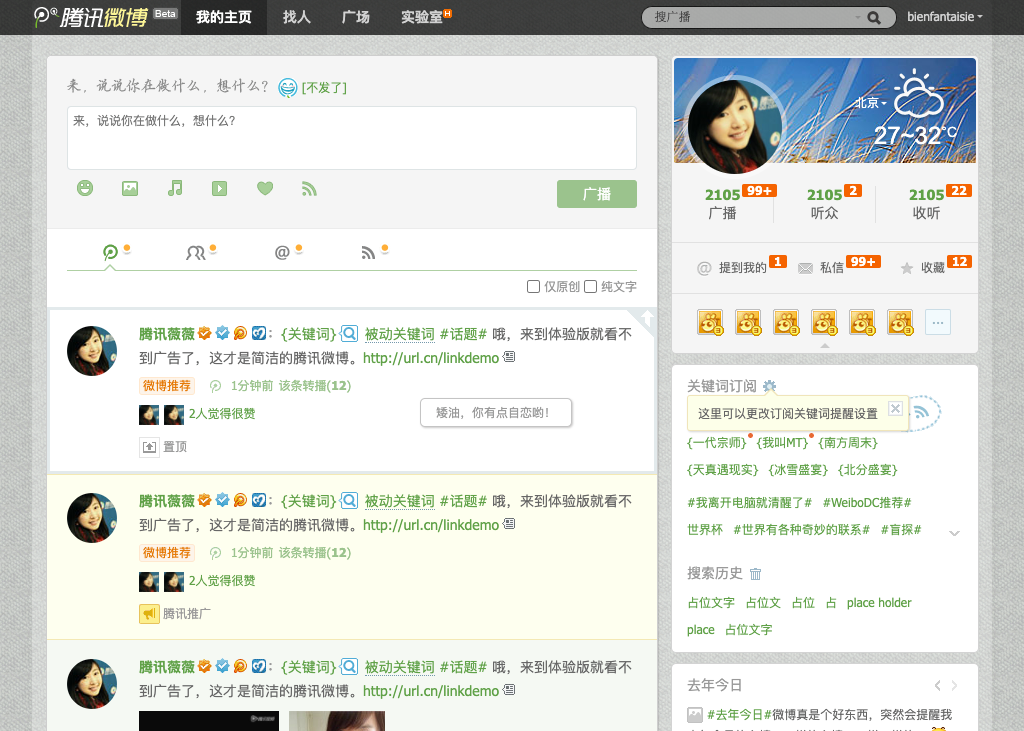The width and height of the screenshot is (1024, 731).
Task: Open the bienfantaisie account dropdown
Action: (945, 17)
